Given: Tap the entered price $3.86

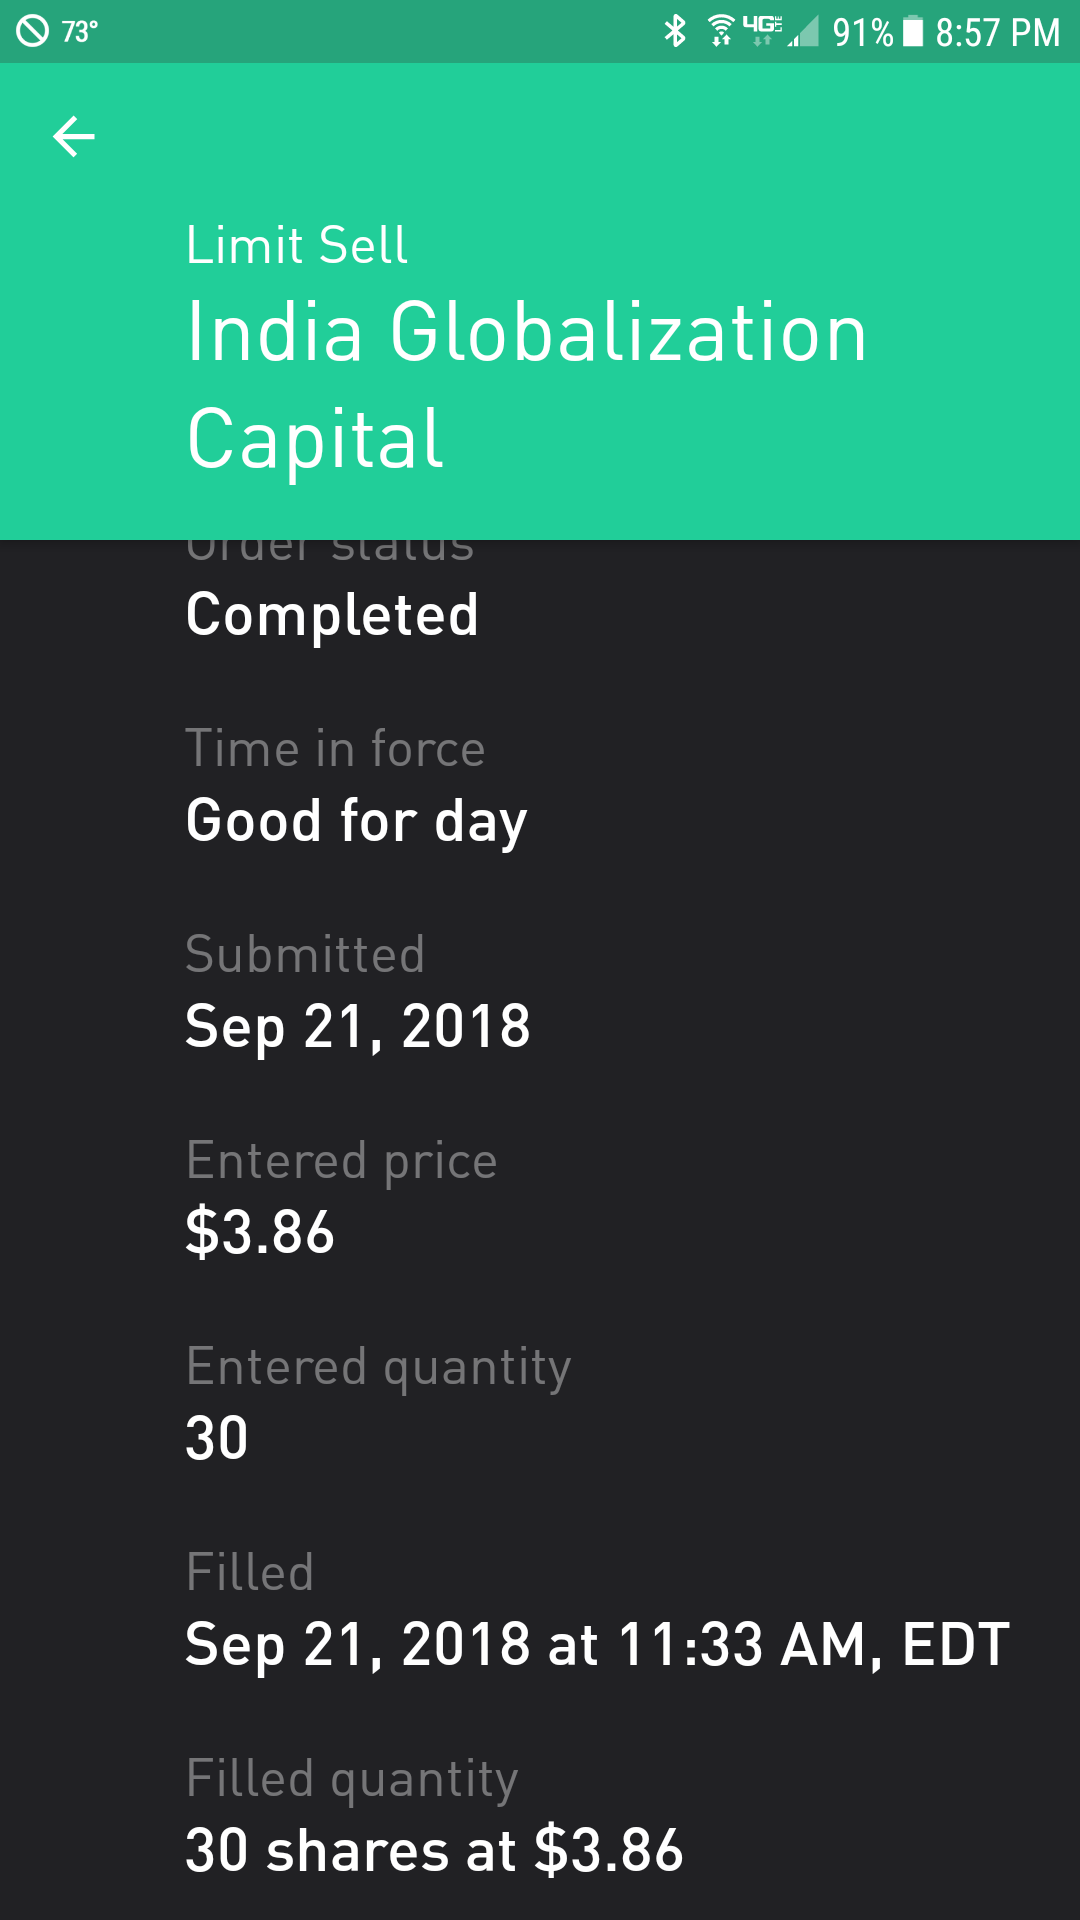Looking at the screenshot, I should click(260, 1232).
